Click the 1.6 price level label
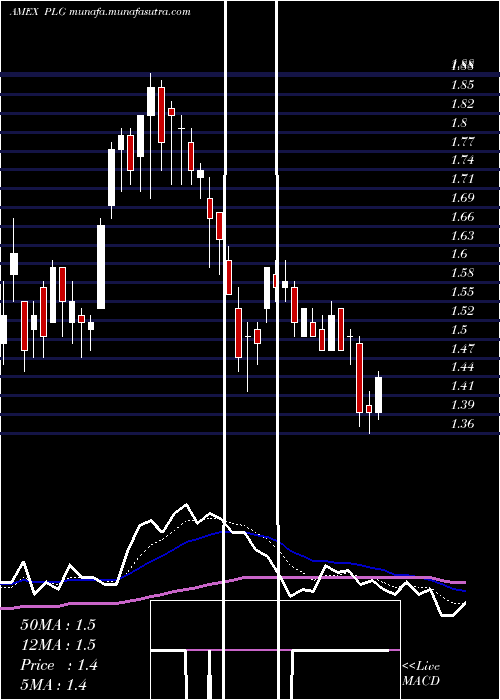 pos(459,254)
